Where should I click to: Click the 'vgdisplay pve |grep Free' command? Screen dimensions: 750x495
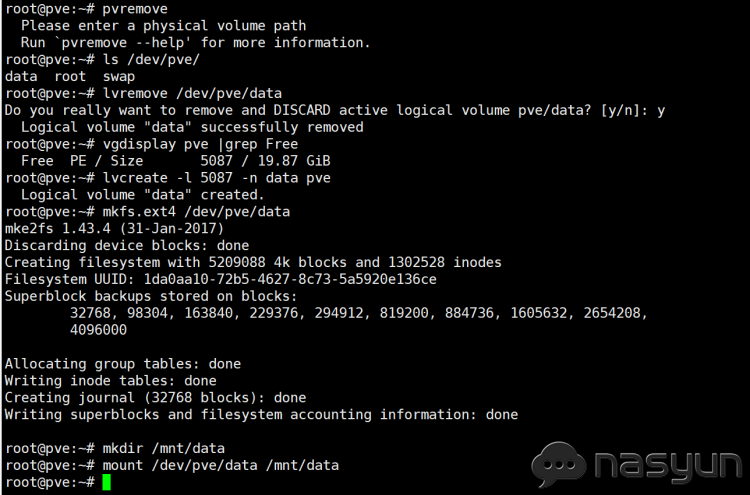tap(200, 144)
